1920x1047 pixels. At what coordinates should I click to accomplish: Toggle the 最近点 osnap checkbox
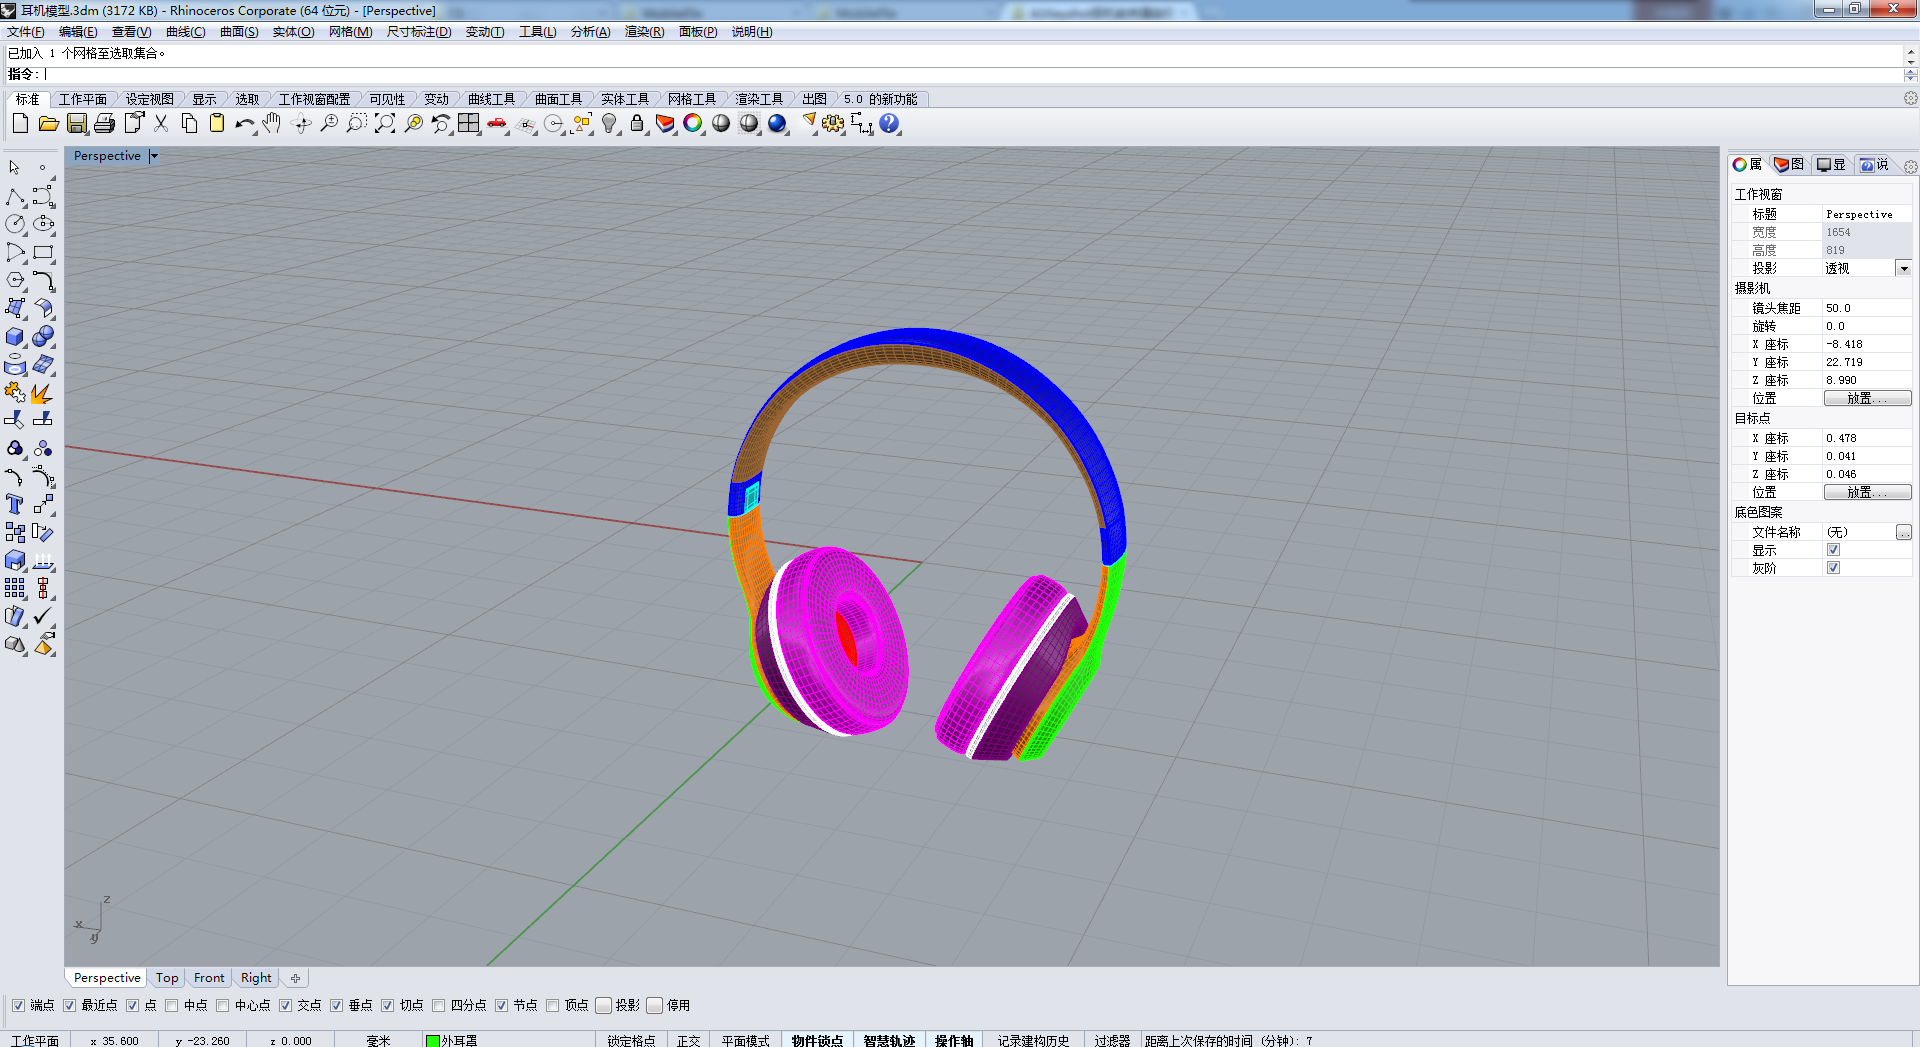[69, 1005]
